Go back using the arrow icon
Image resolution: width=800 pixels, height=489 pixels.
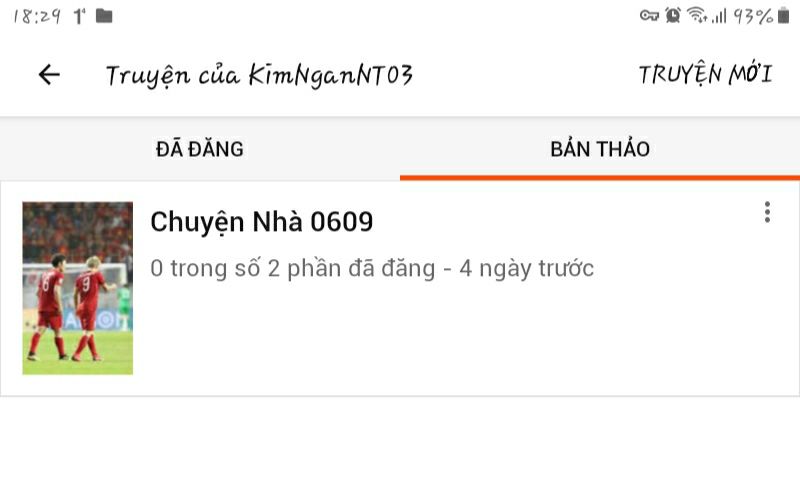(49, 75)
